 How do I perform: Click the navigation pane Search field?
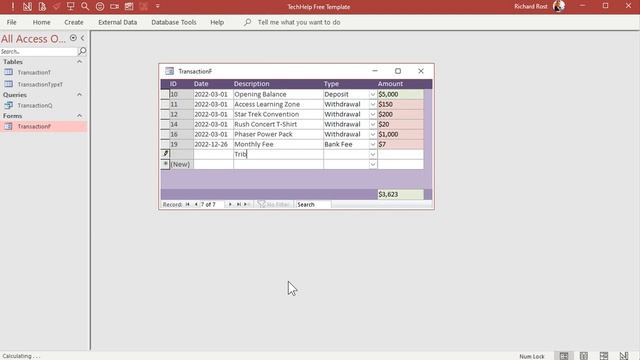(x=38, y=51)
